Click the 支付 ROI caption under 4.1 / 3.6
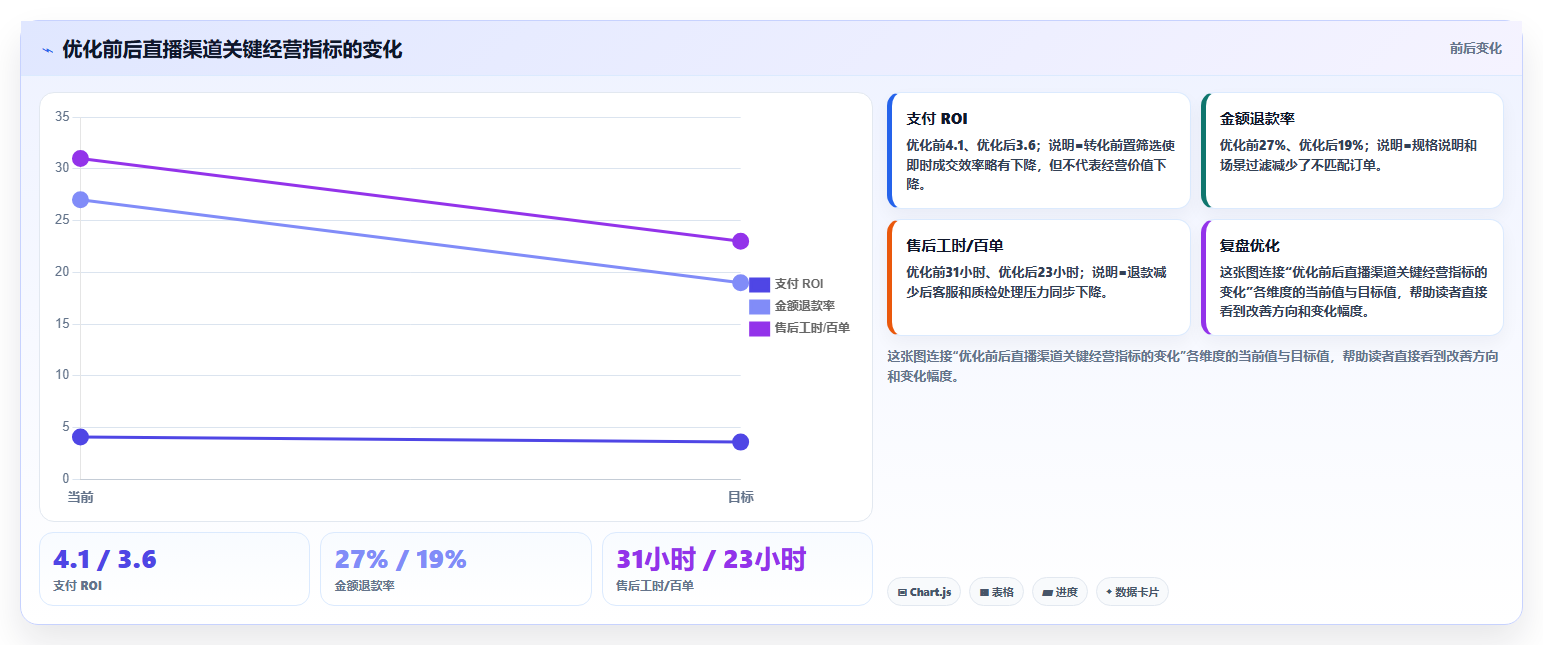 coord(77,586)
